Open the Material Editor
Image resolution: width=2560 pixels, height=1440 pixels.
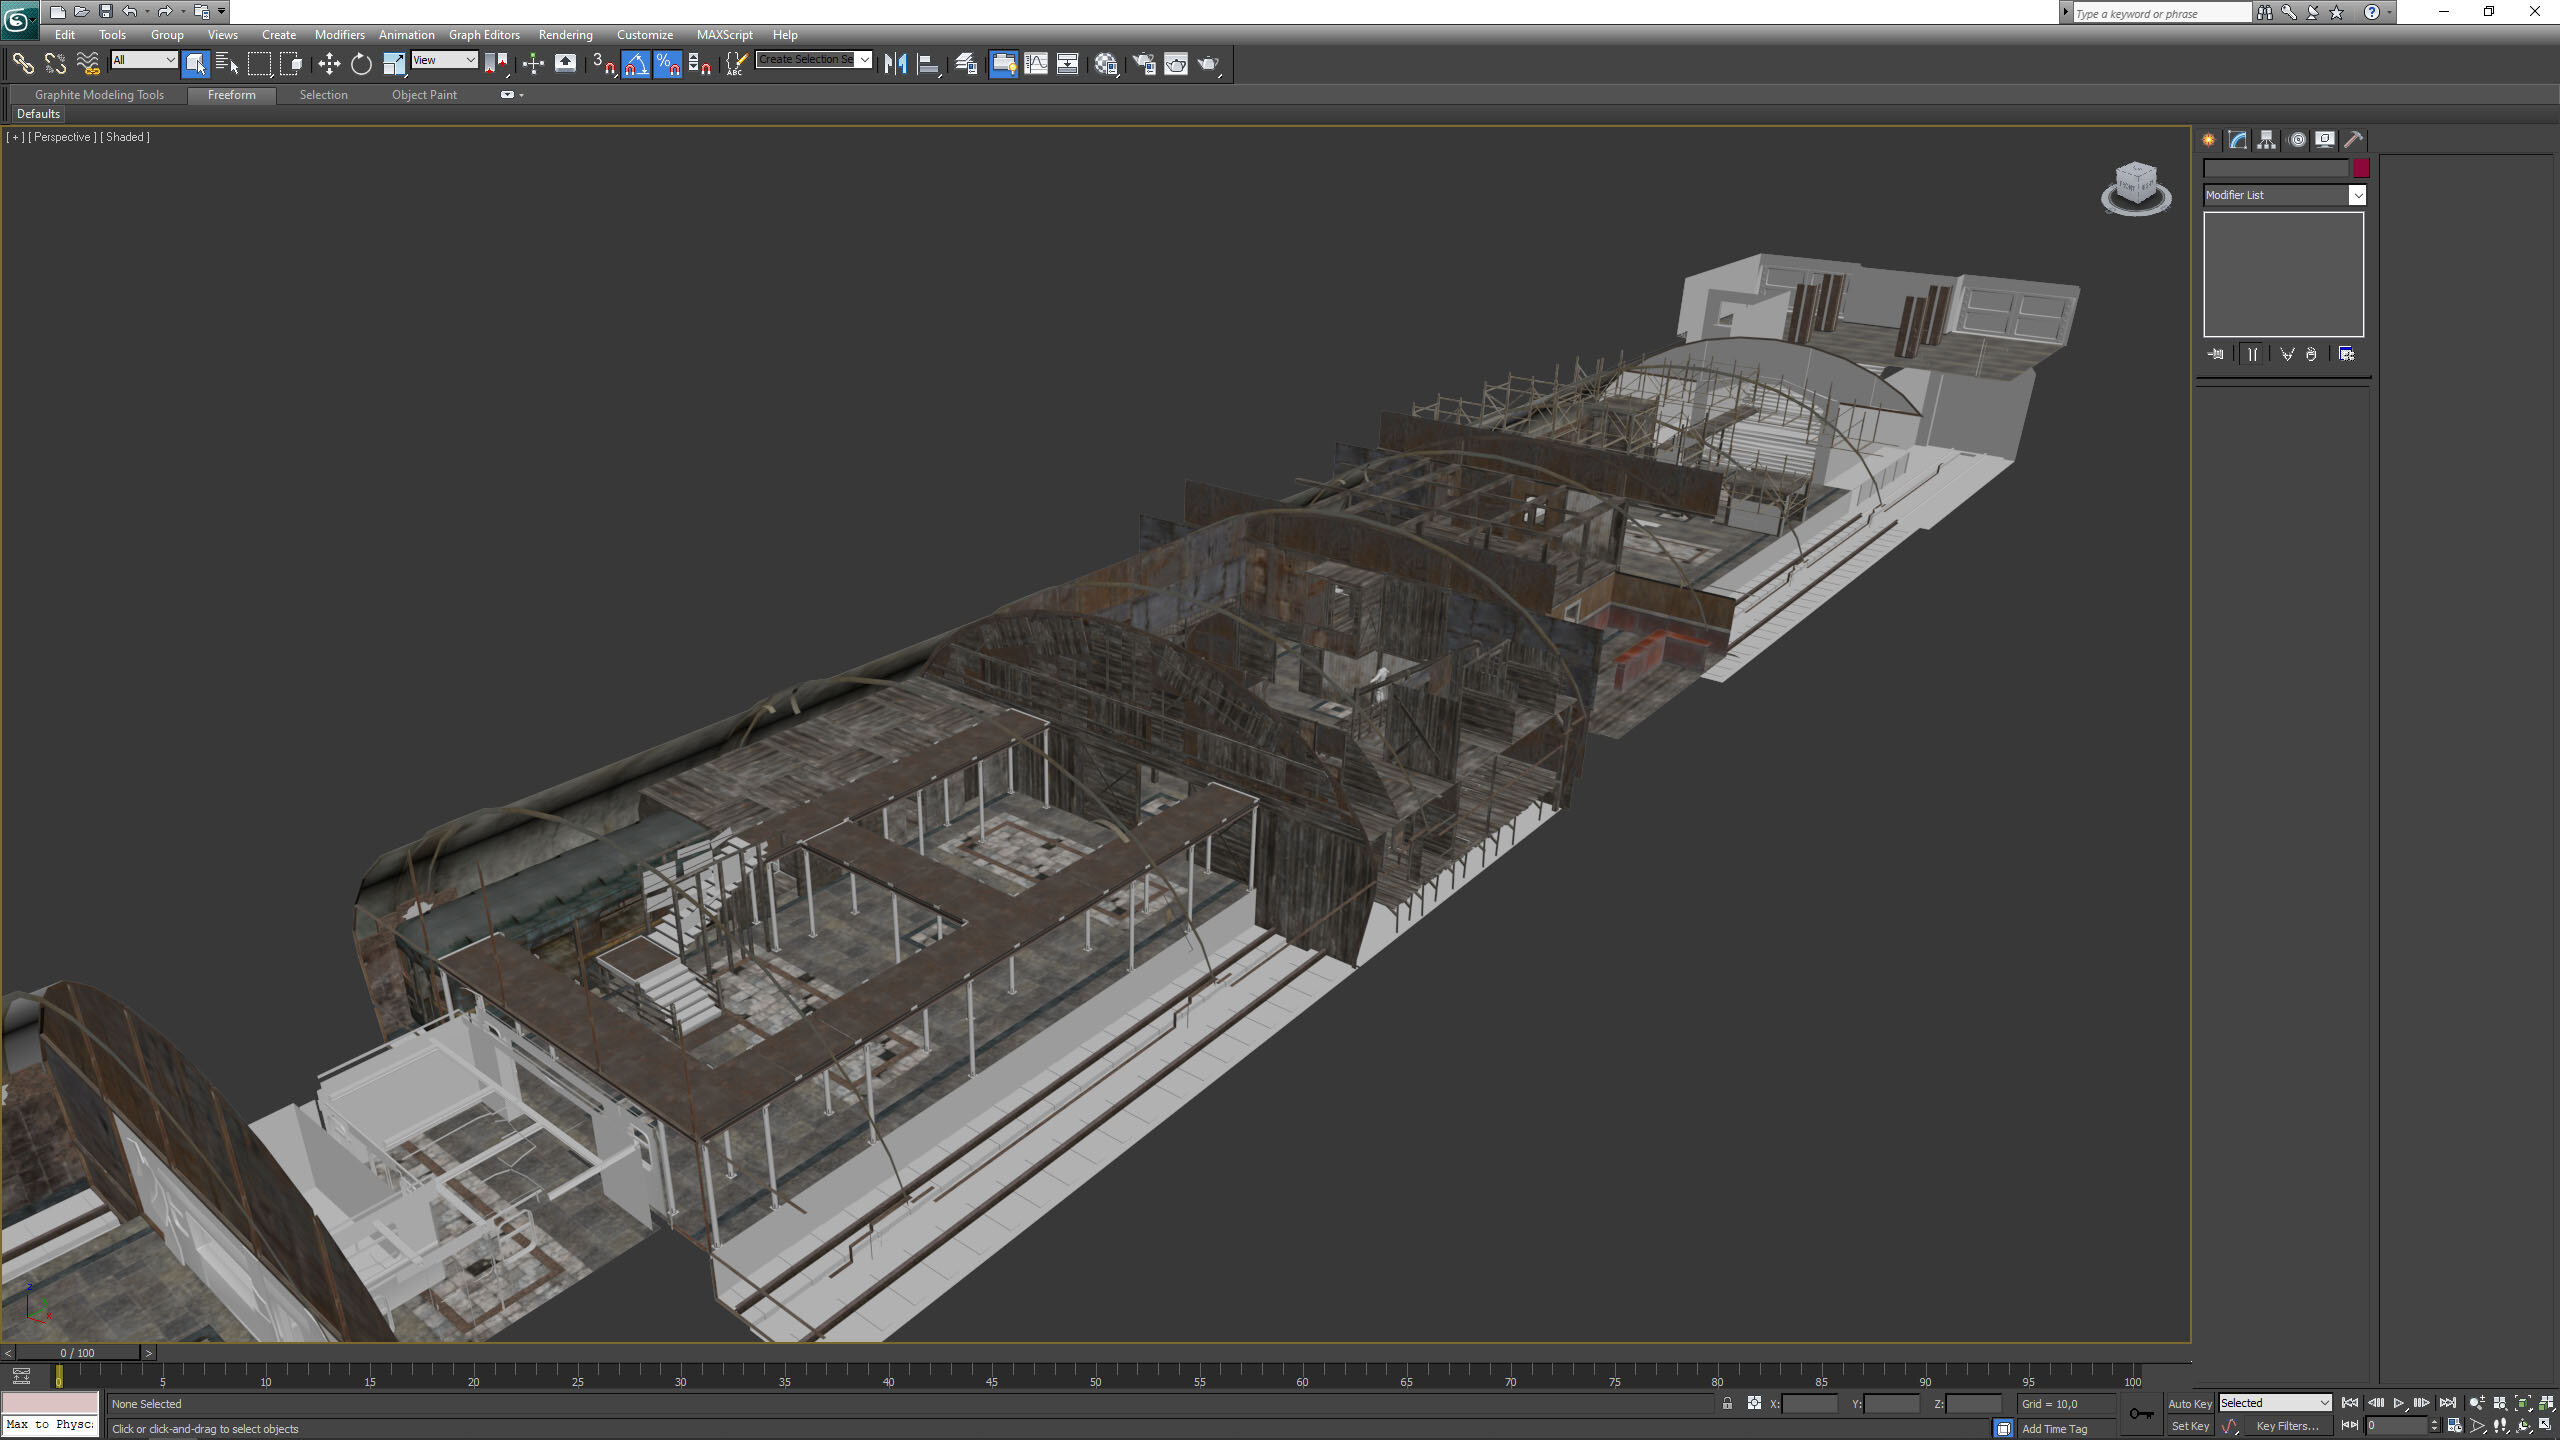pos(1106,64)
